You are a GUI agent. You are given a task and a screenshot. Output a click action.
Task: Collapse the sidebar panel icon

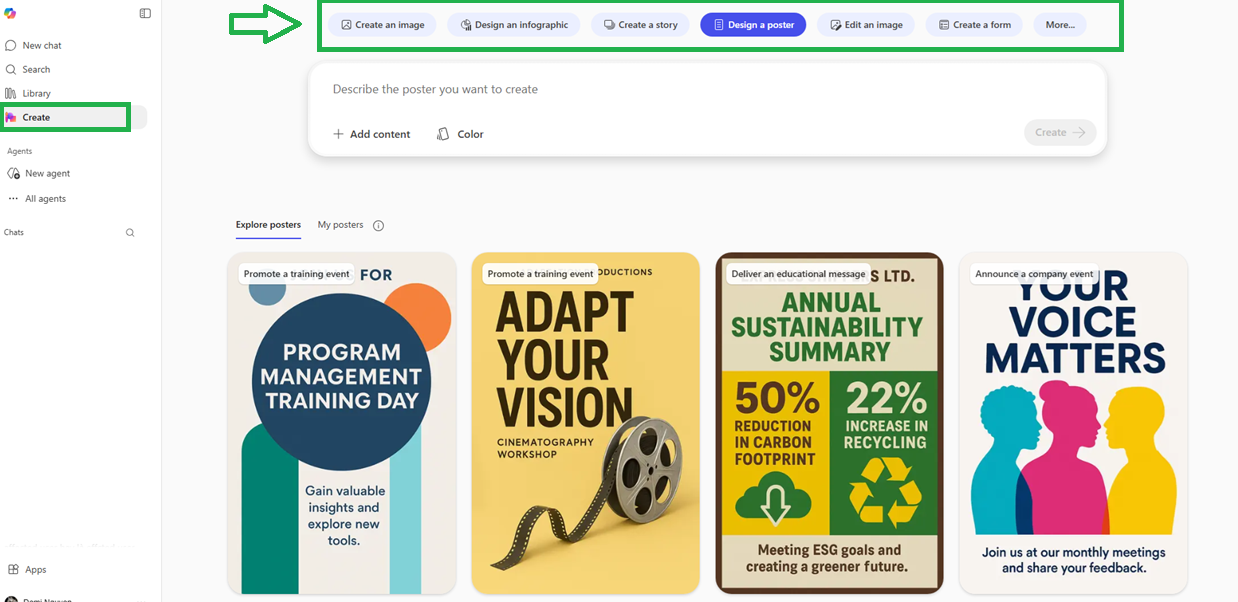145,13
